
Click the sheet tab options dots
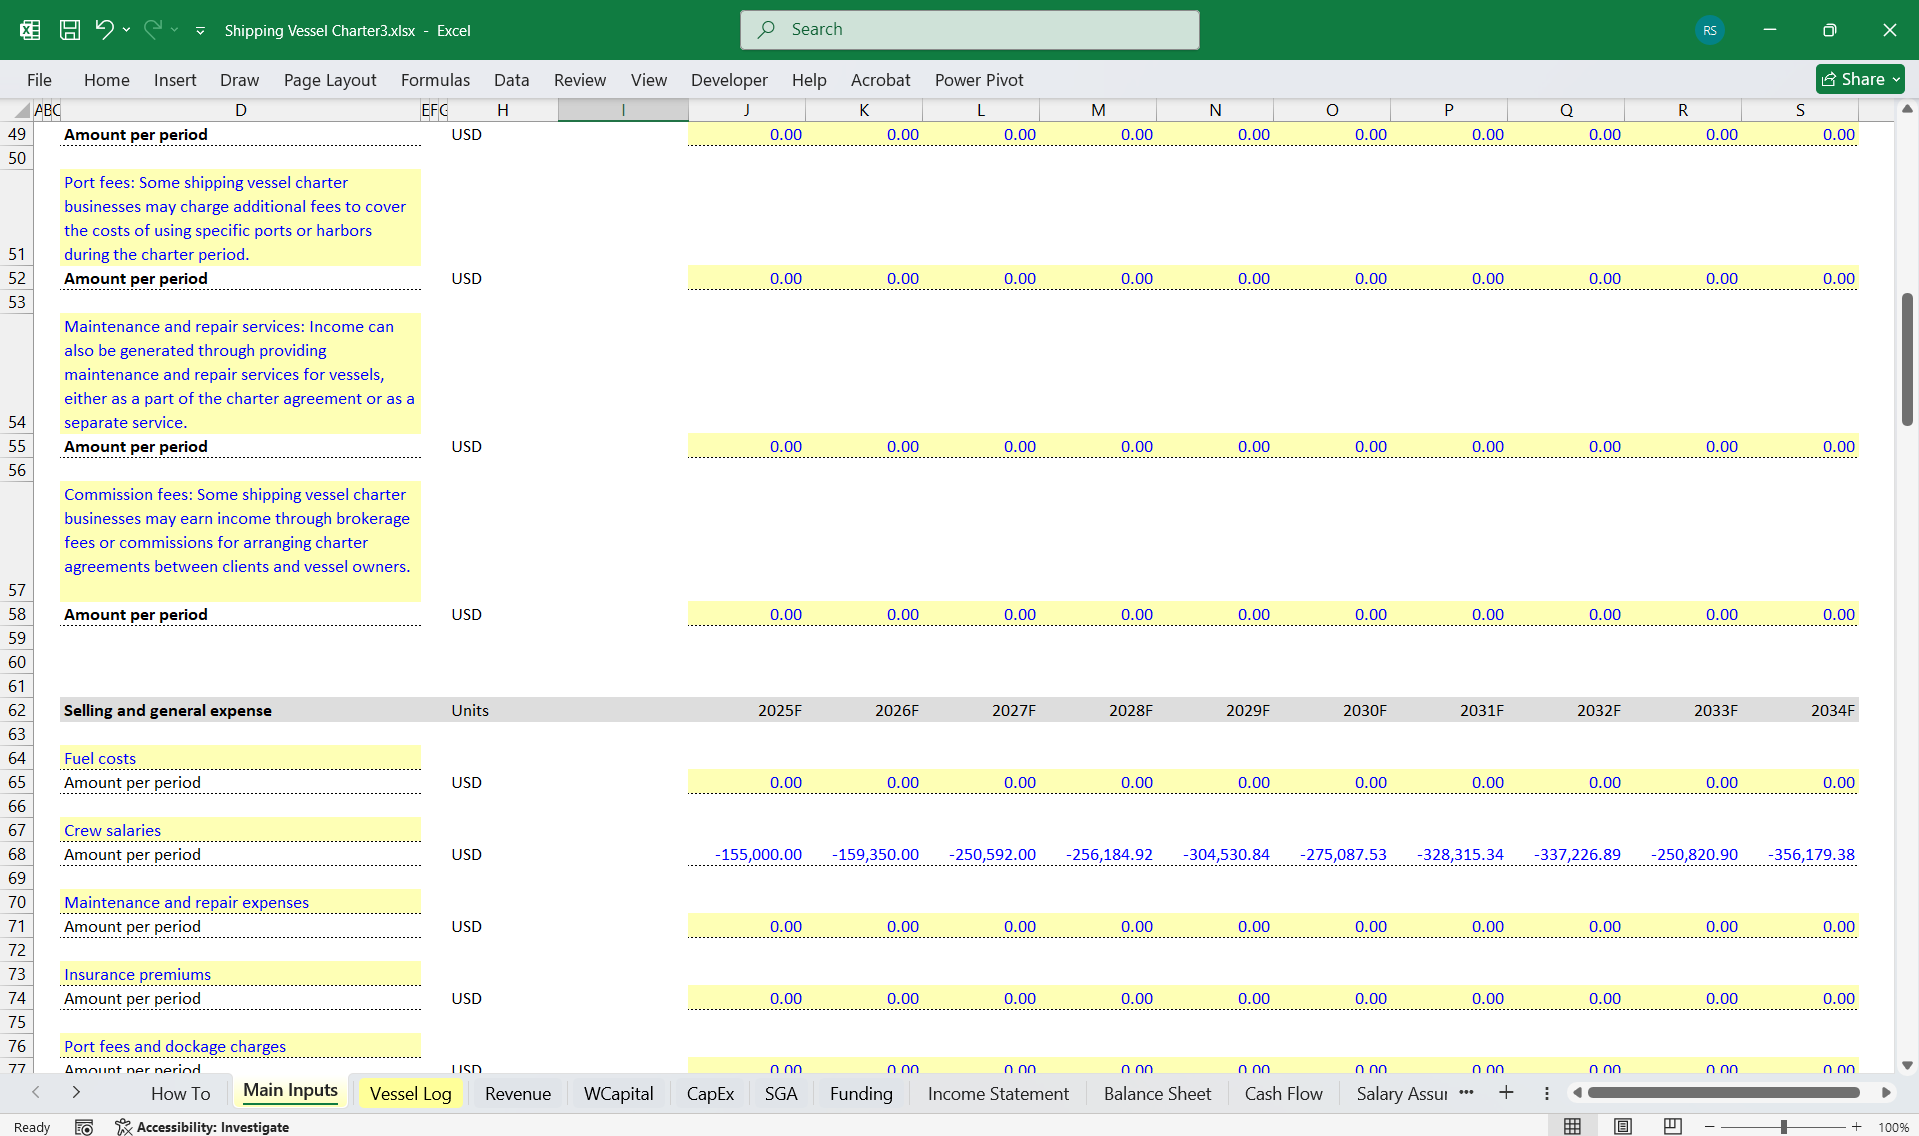point(1546,1093)
